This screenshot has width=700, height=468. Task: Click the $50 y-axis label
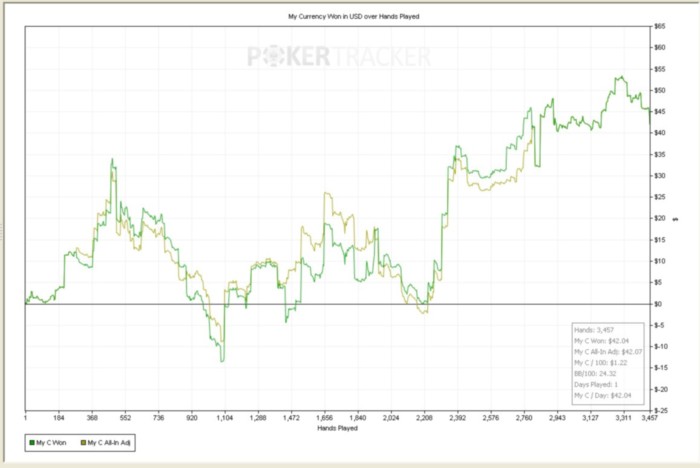click(x=659, y=91)
